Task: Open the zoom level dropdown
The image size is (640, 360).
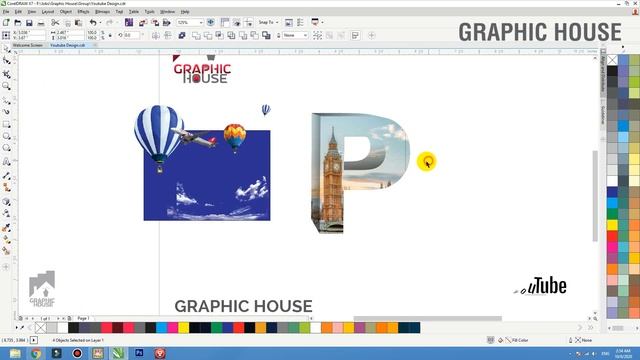Action: click(200, 23)
